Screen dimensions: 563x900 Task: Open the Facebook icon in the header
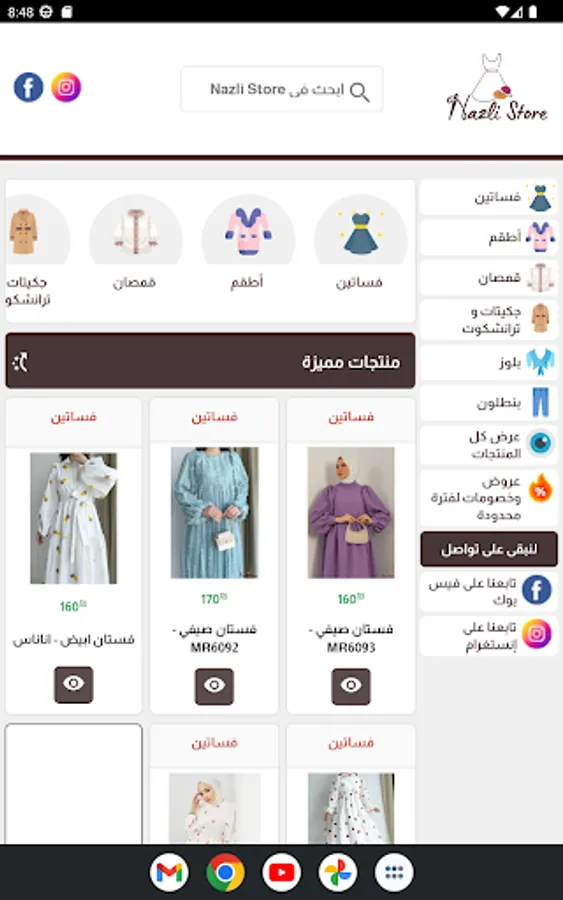point(28,88)
